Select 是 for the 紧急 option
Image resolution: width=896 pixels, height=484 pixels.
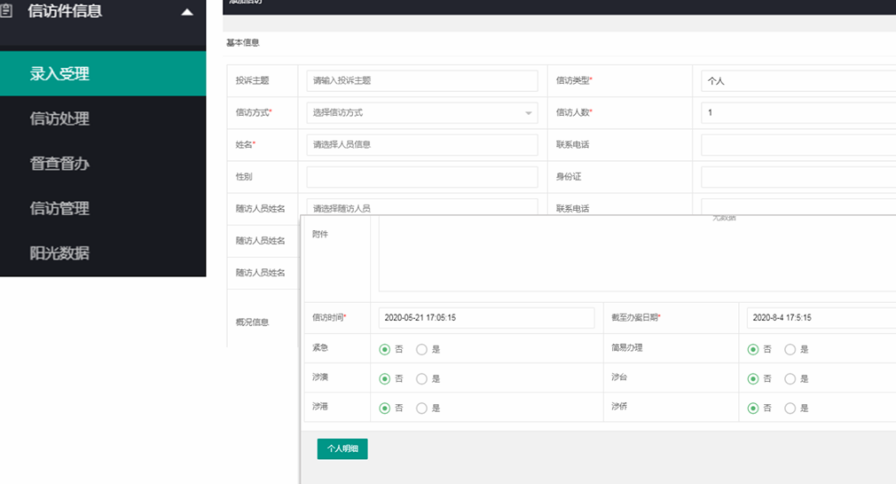422,350
